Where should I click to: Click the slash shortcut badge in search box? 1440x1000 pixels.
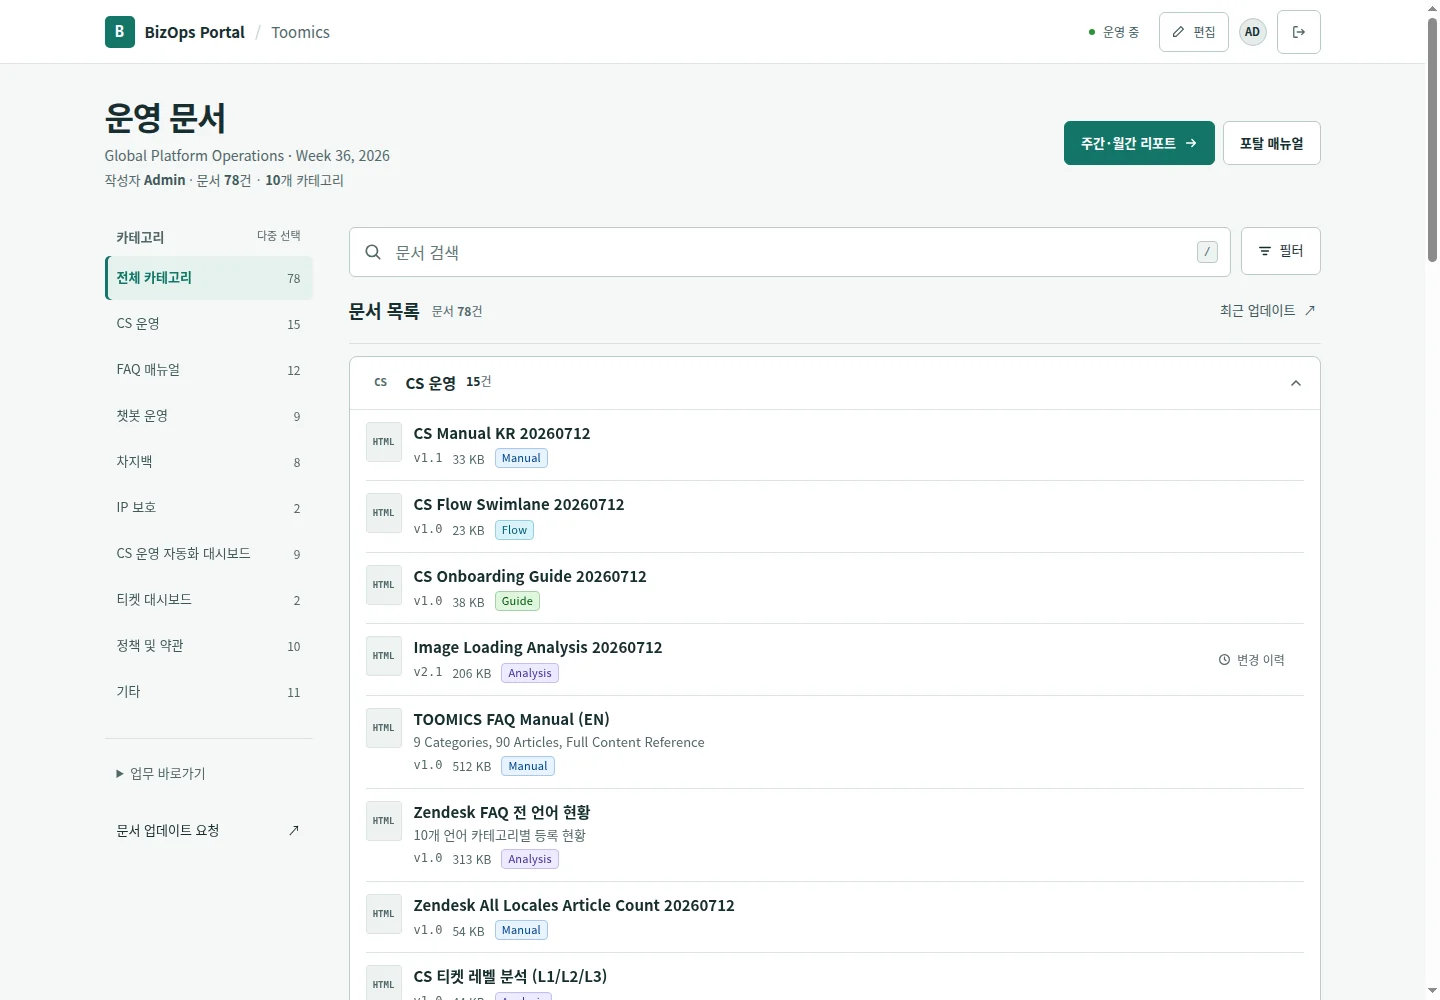point(1207,252)
